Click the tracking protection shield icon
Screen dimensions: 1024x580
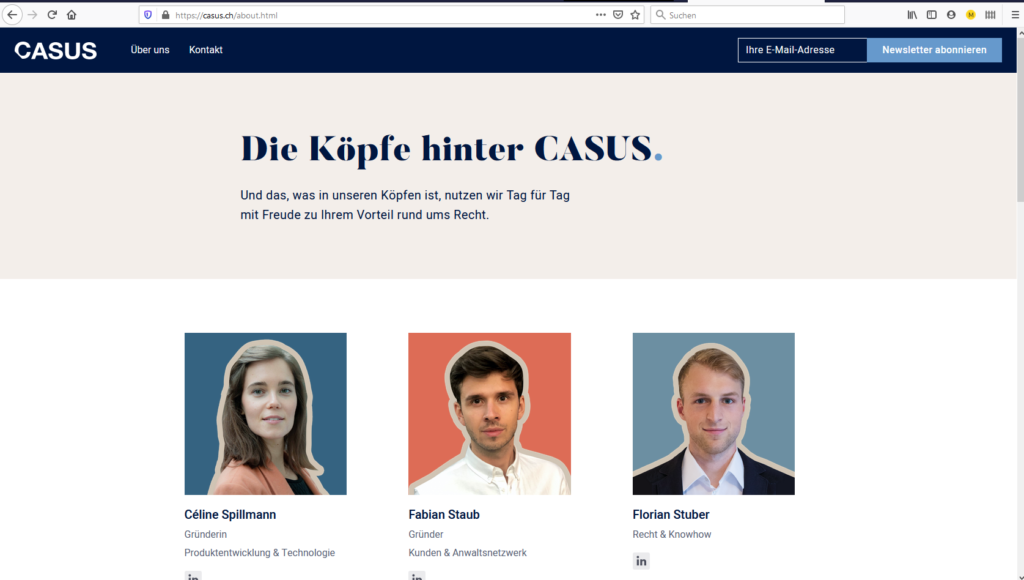coord(148,15)
